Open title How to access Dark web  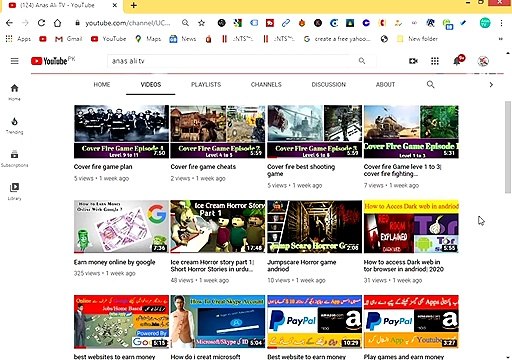pos(404,265)
